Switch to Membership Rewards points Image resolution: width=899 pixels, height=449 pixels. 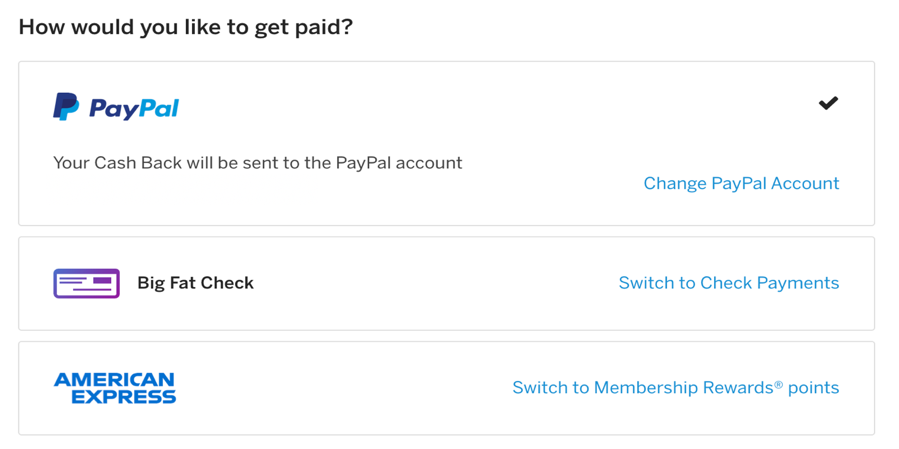pos(675,387)
